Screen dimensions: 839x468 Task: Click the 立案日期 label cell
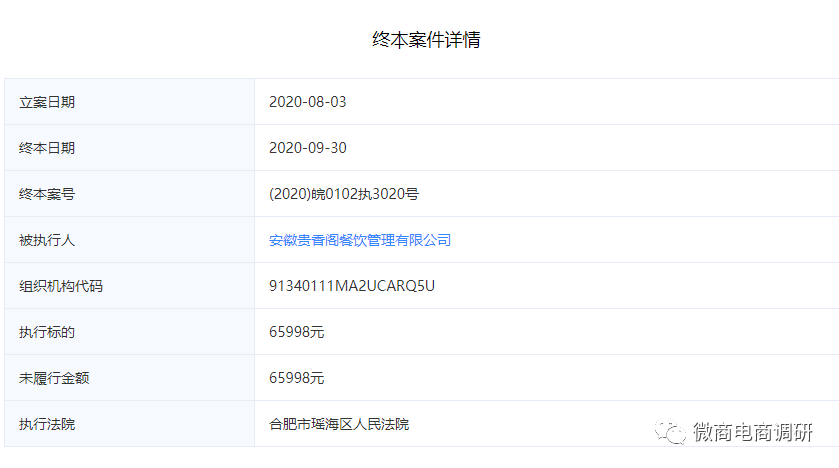point(129,102)
